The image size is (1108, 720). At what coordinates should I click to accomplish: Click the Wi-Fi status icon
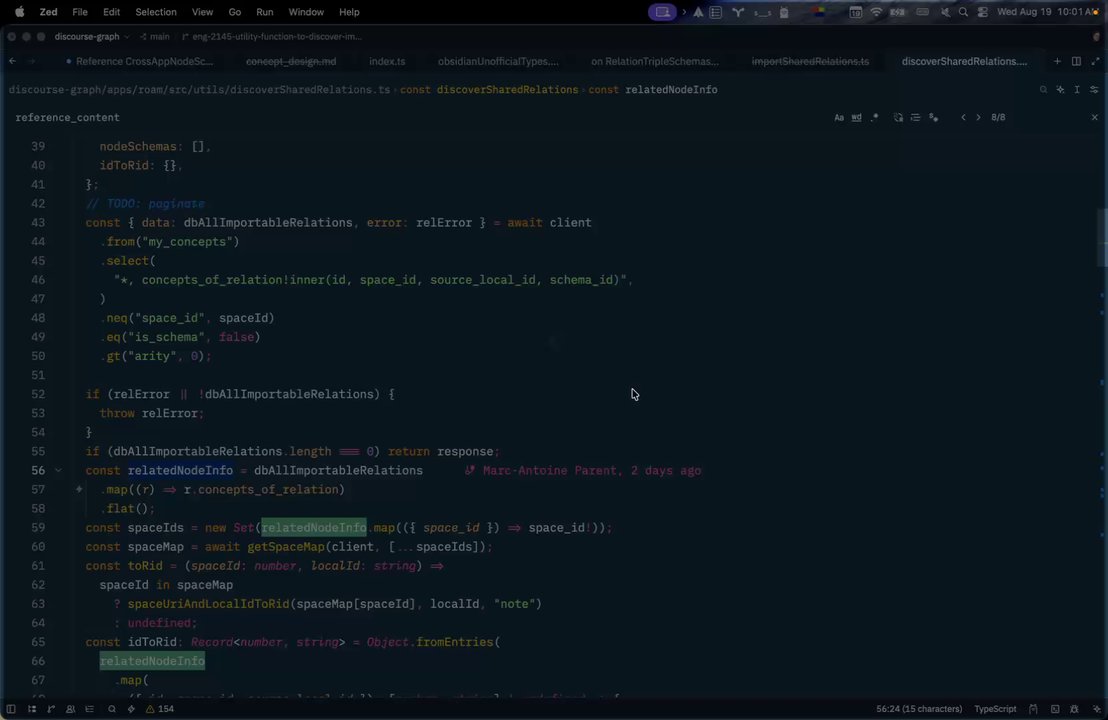point(876,12)
